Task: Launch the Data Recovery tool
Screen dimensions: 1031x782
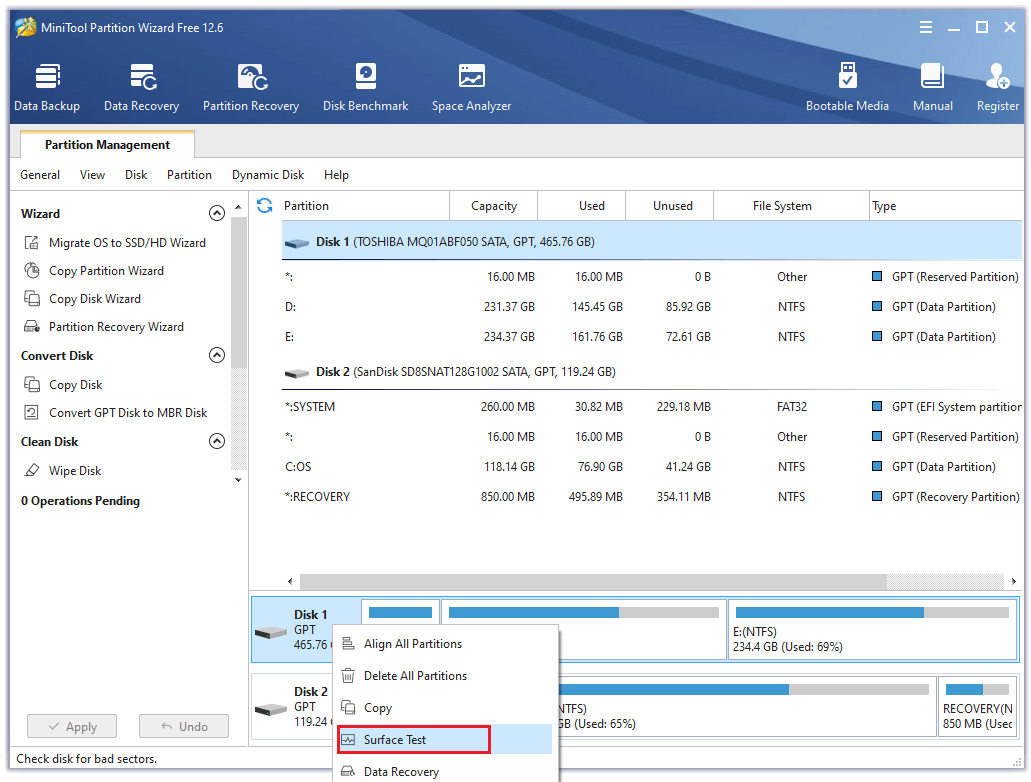Action: [141, 87]
